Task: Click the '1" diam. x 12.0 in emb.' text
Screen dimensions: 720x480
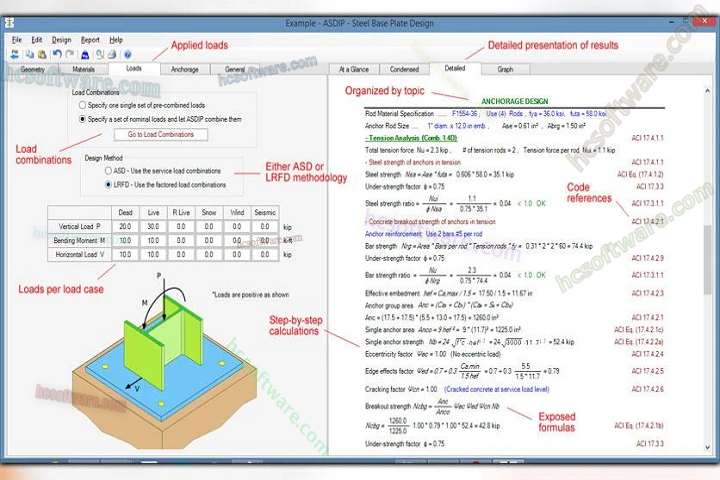Action: tap(458, 126)
